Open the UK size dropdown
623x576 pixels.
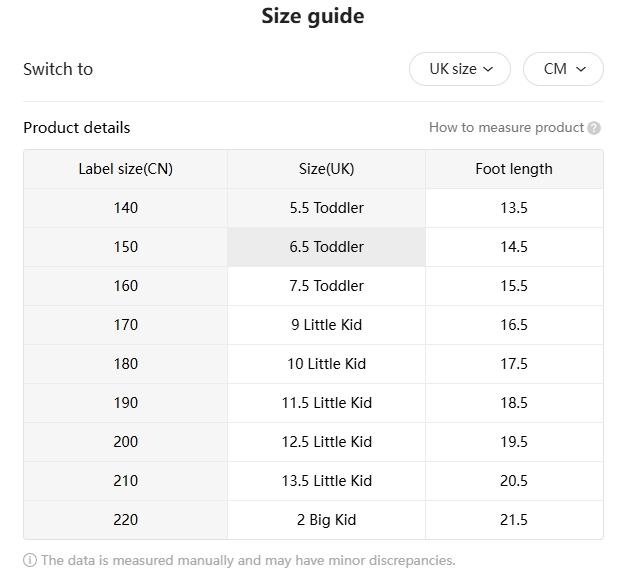[460, 69]
